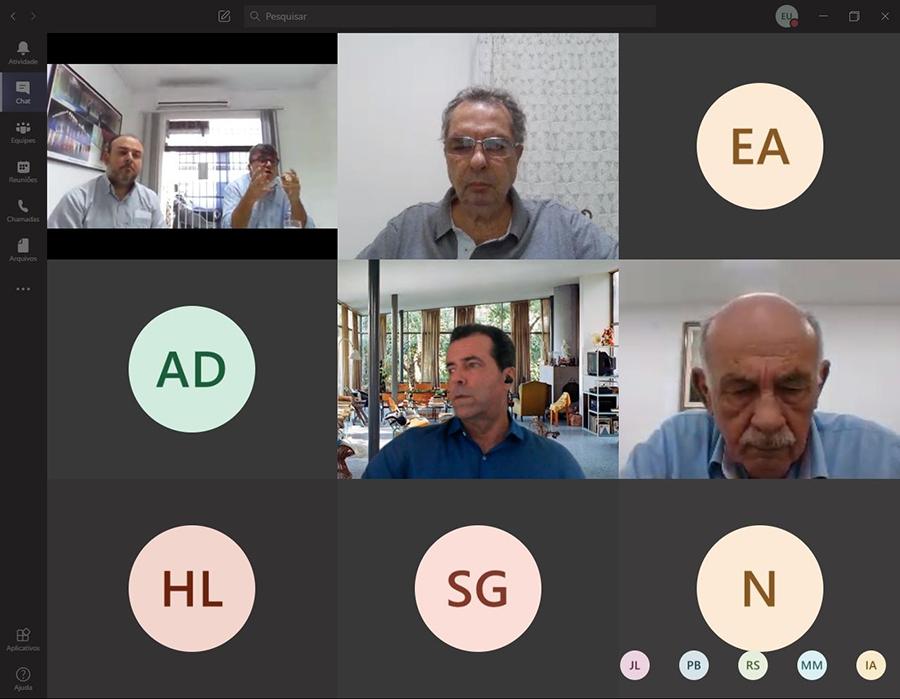900x699 pixels.
Task: Select the EA participant tile
Action: click(x=759, y=146)
